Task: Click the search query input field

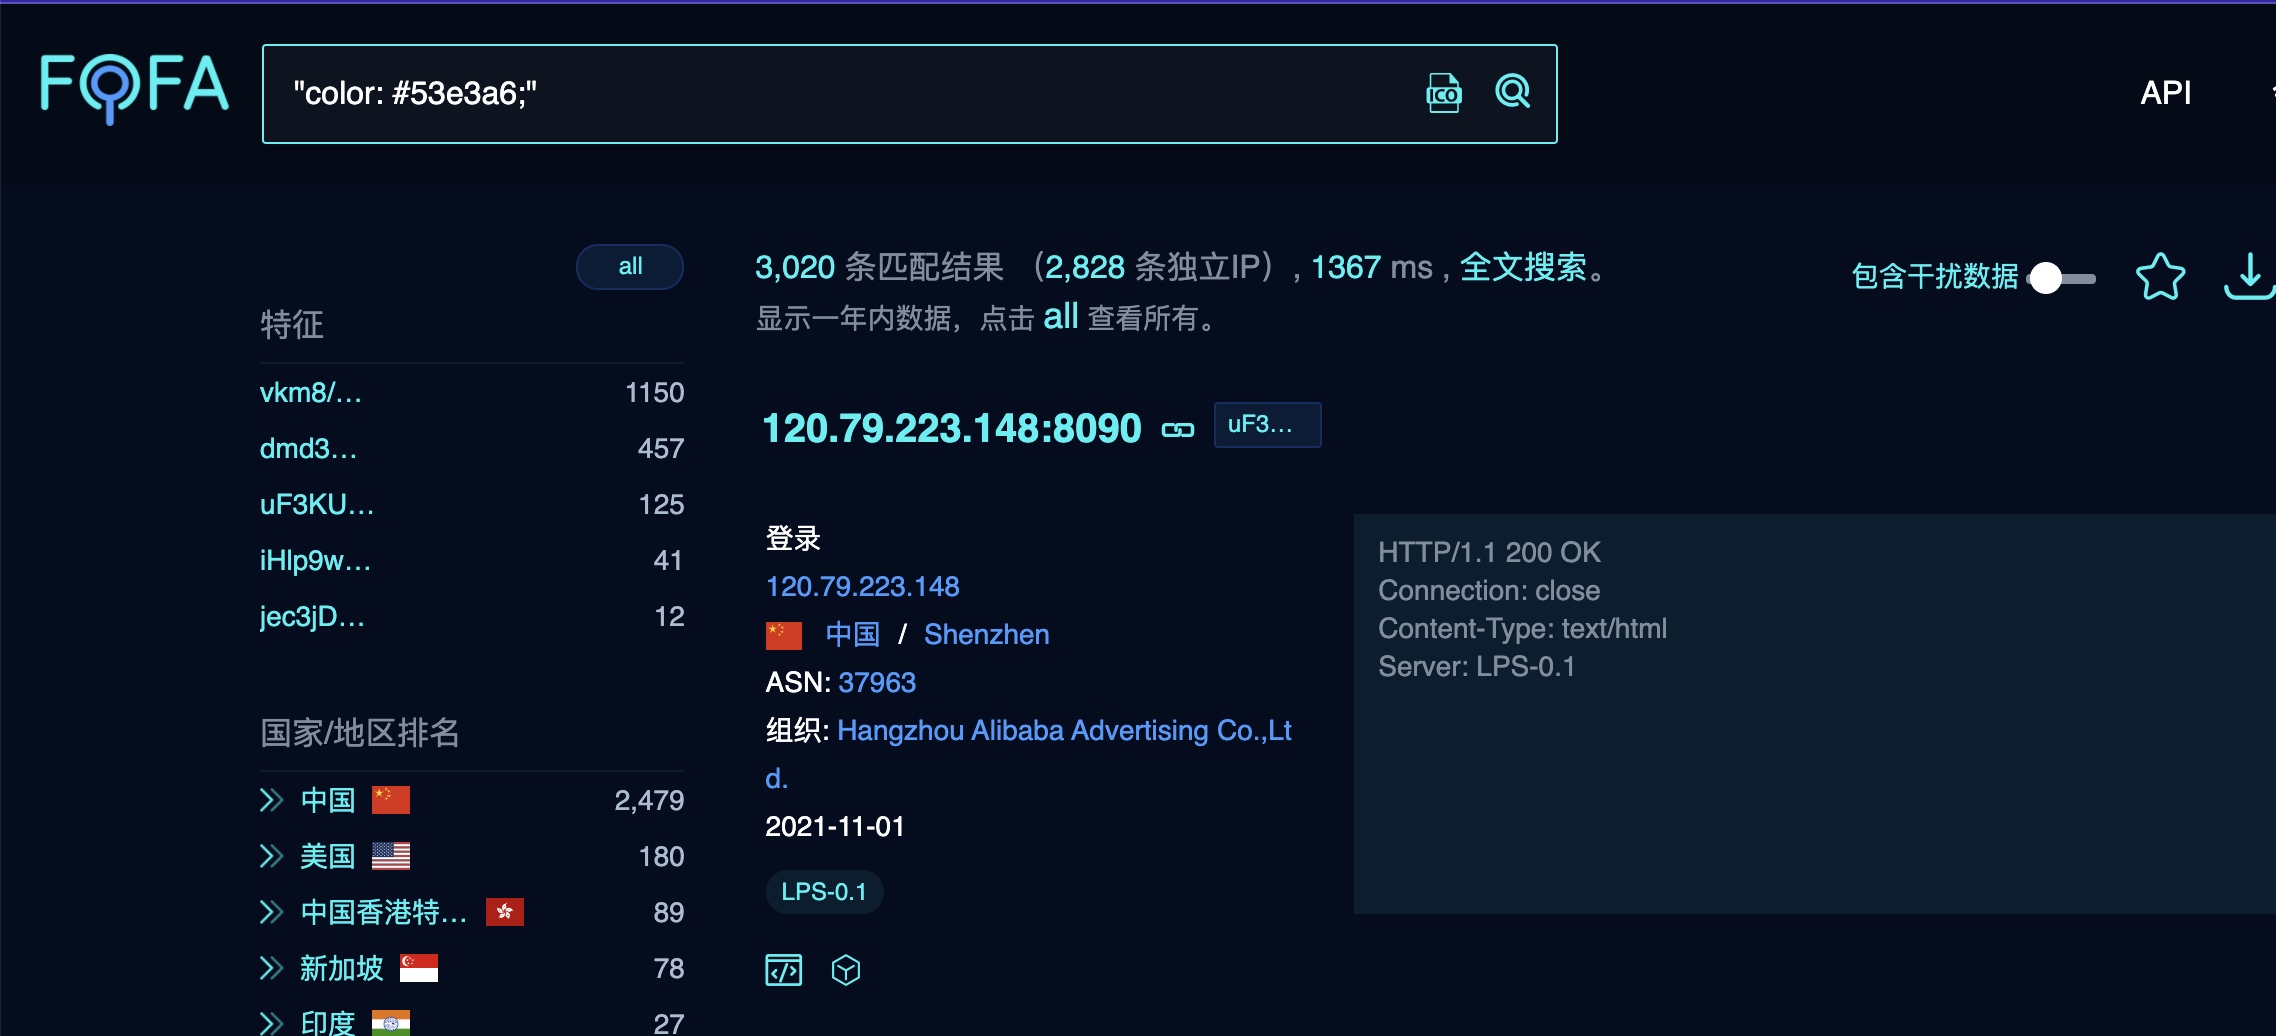Action: 850,93
